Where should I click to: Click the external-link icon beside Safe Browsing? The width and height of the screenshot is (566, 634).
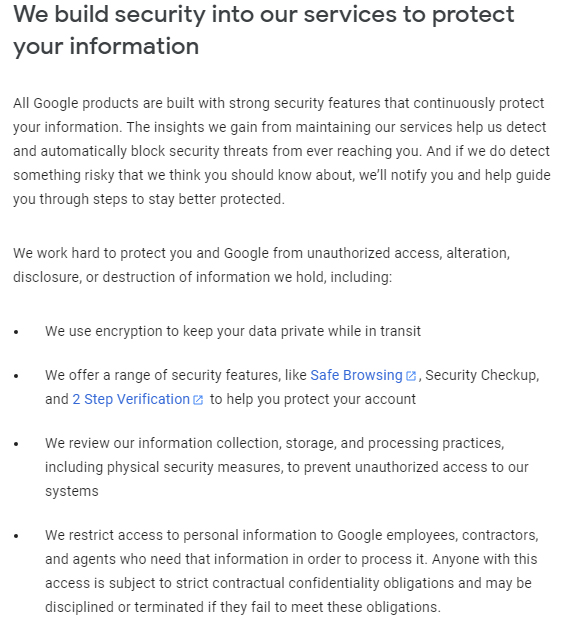pos(411,376)
